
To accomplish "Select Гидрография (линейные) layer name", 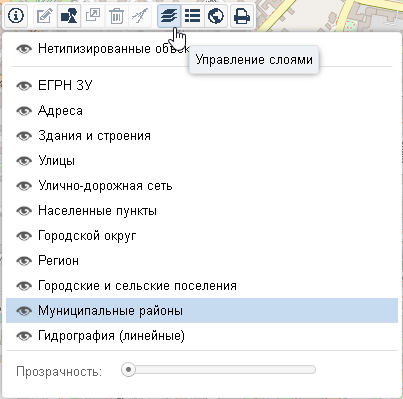I will pyautogui.click(x=111, y=336).
